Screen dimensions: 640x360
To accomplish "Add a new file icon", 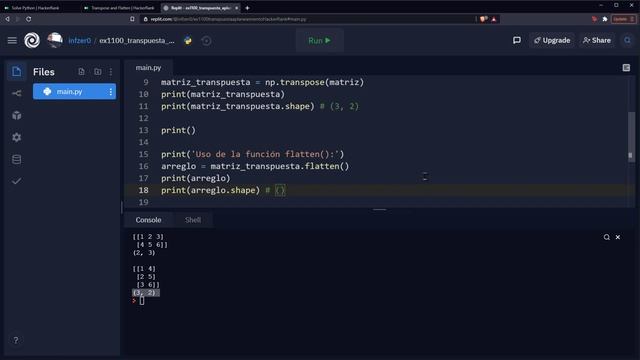I will [81, 72].
